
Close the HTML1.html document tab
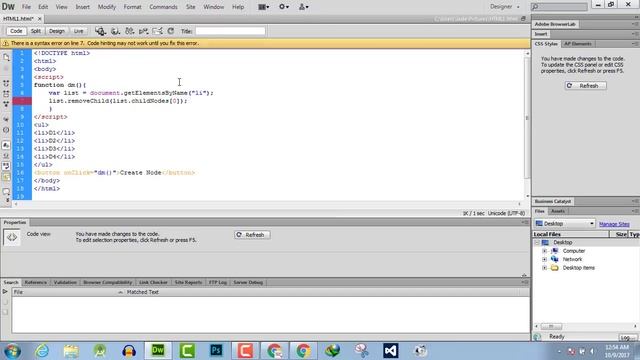40,19
